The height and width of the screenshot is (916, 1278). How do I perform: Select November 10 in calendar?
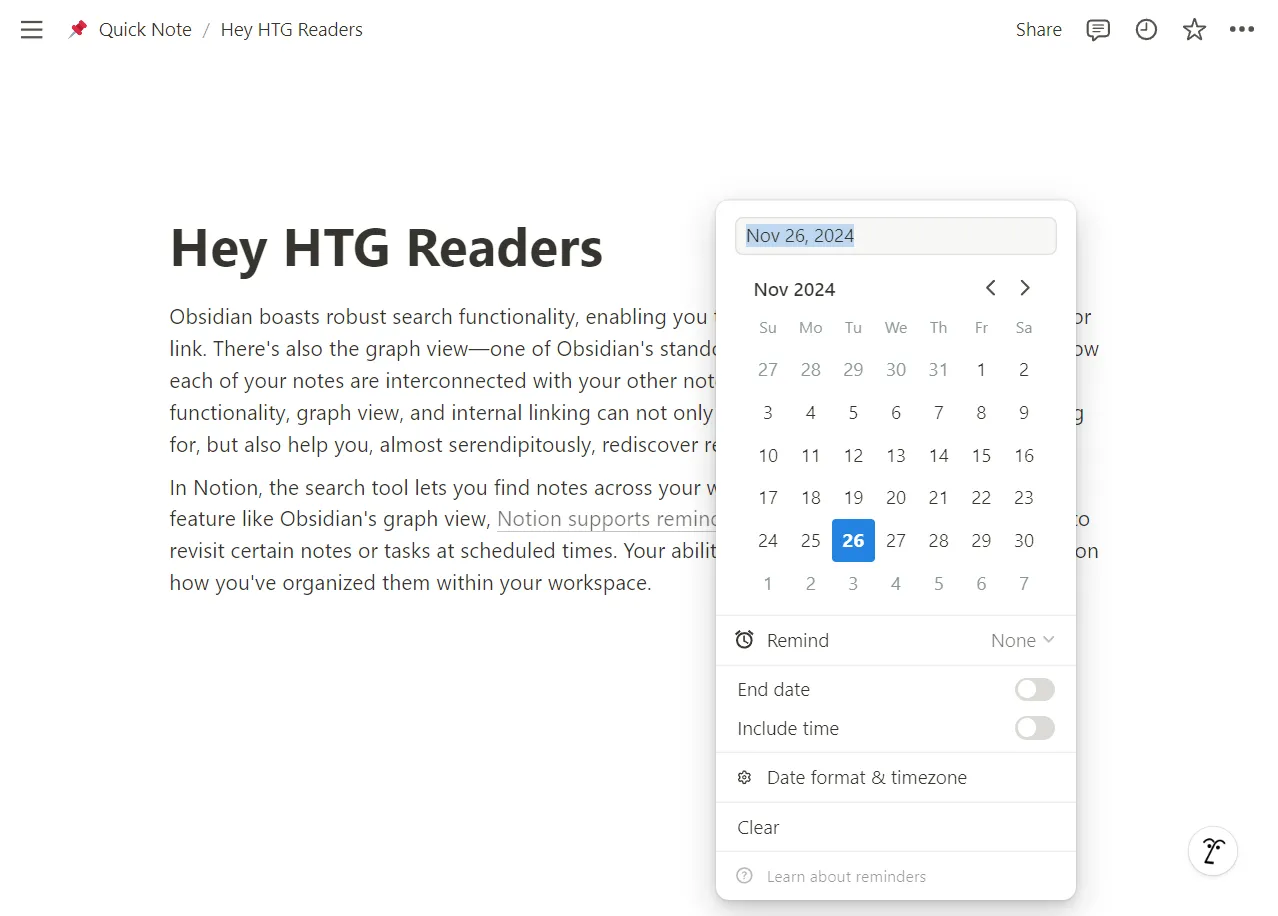click(x=768, y=455)
